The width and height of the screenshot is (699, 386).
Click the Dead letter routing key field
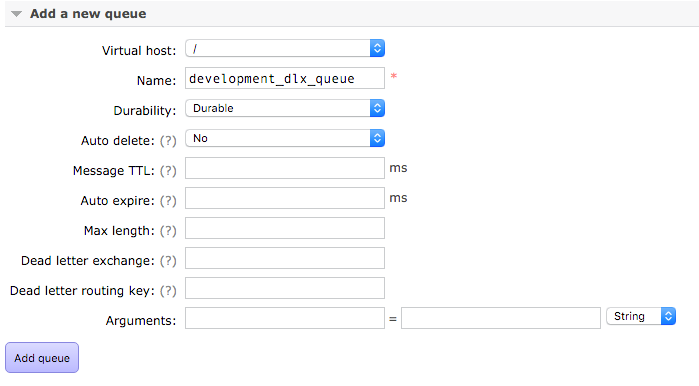(x=285, y=288)
